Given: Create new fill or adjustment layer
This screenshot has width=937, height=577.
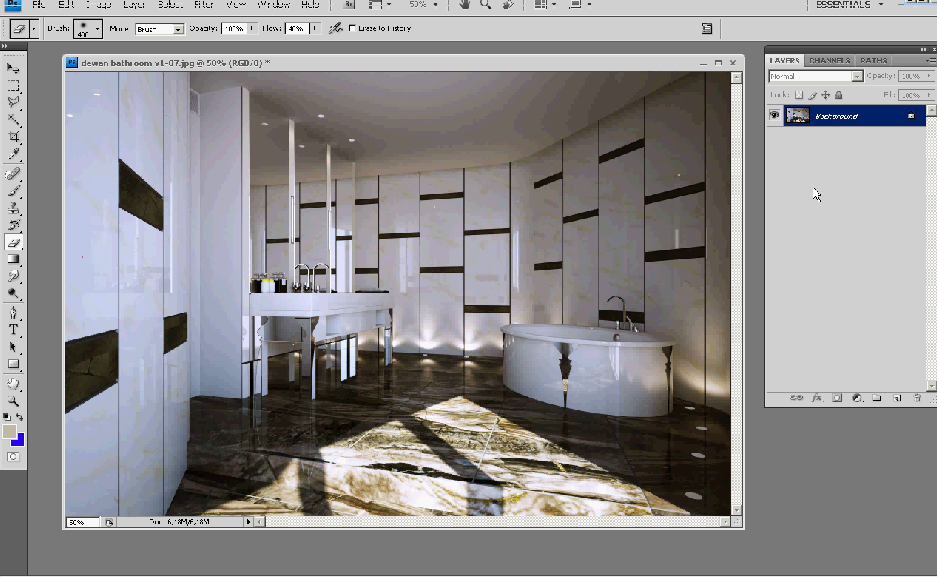Looking at the screenshot, I should [856, 398].
